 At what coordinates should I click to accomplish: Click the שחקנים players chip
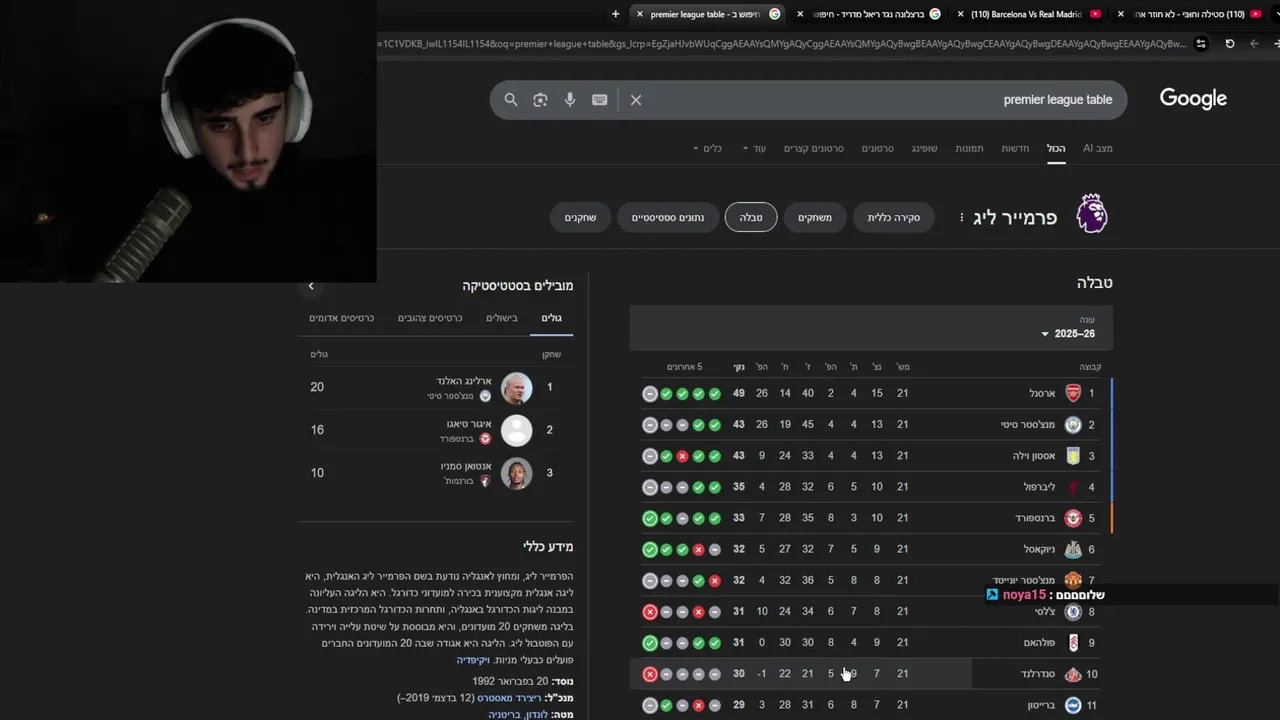[580, 217]
